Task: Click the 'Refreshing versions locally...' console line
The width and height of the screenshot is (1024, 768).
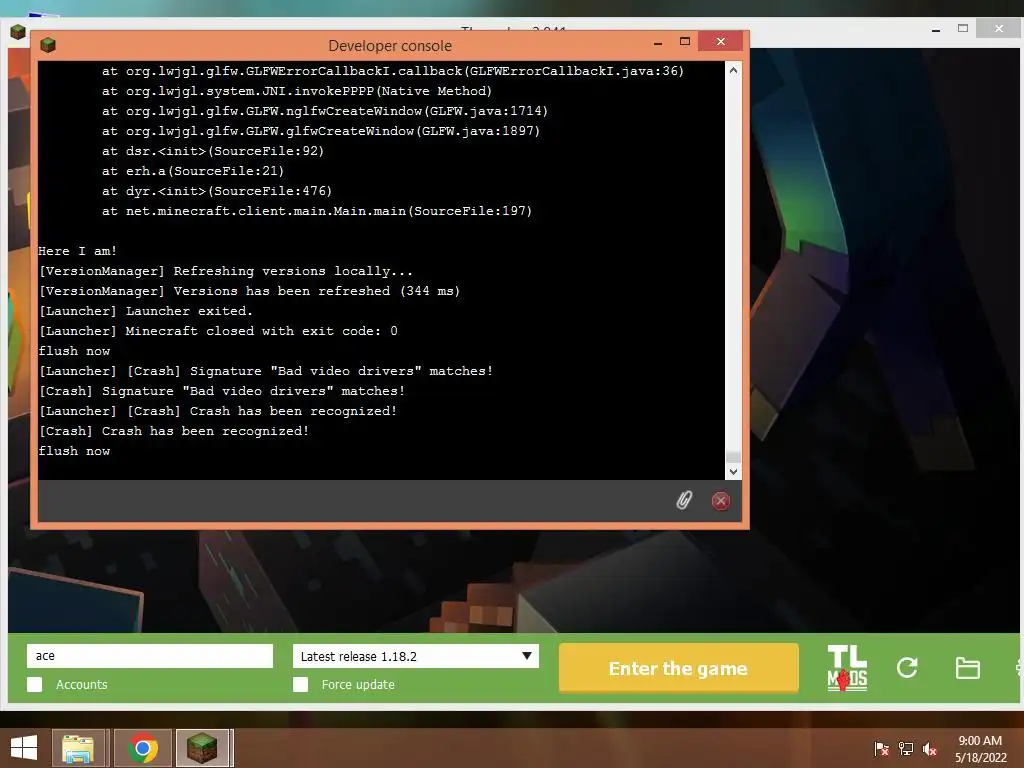Action: (x=226, y=271)
